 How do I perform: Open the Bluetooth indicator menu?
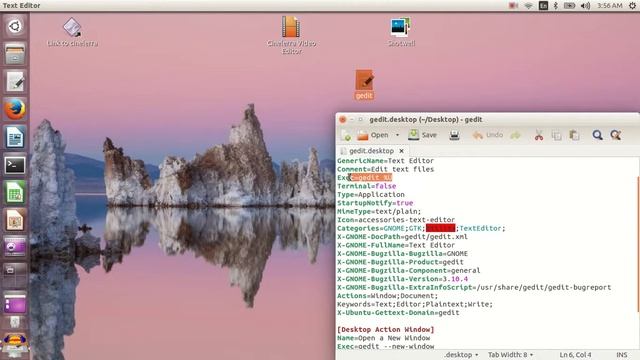(x=556, y=6)
